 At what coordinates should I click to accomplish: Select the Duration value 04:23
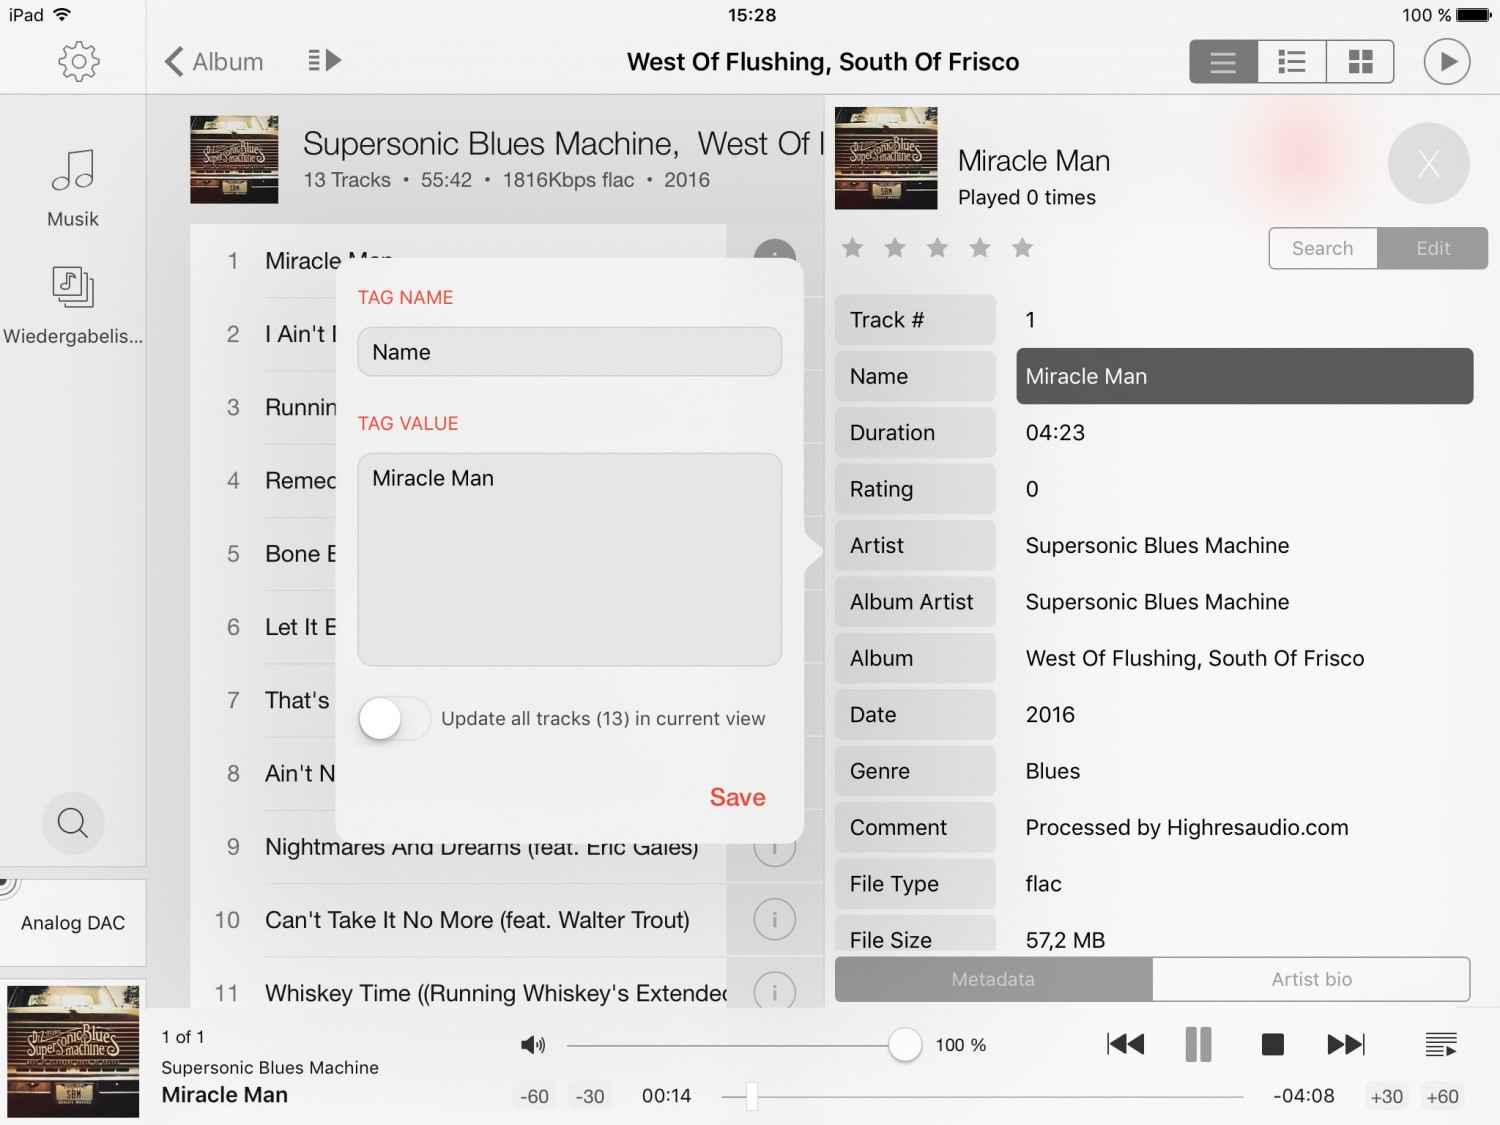(1055, 433)
